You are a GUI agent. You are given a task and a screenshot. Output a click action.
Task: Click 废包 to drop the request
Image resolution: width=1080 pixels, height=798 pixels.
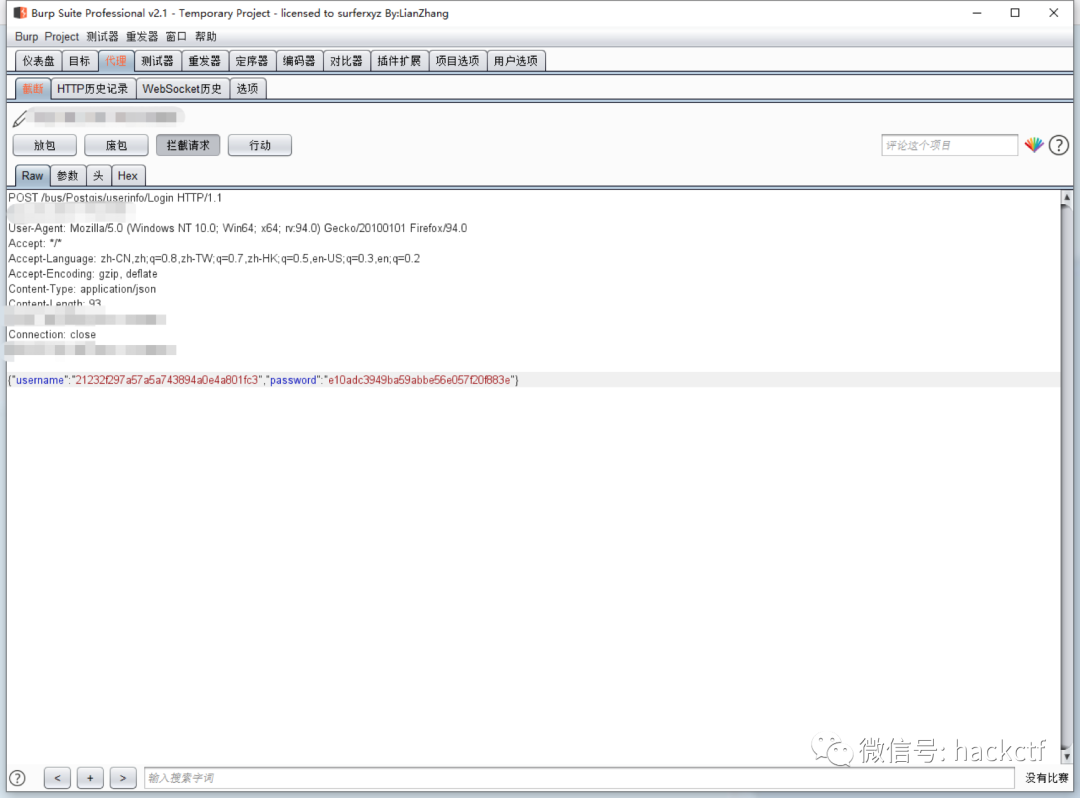[x=116, y=145]
